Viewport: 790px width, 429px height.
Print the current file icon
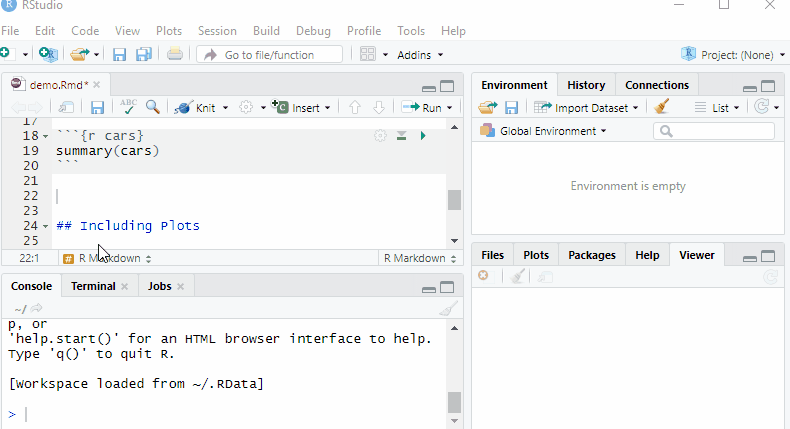175,53
